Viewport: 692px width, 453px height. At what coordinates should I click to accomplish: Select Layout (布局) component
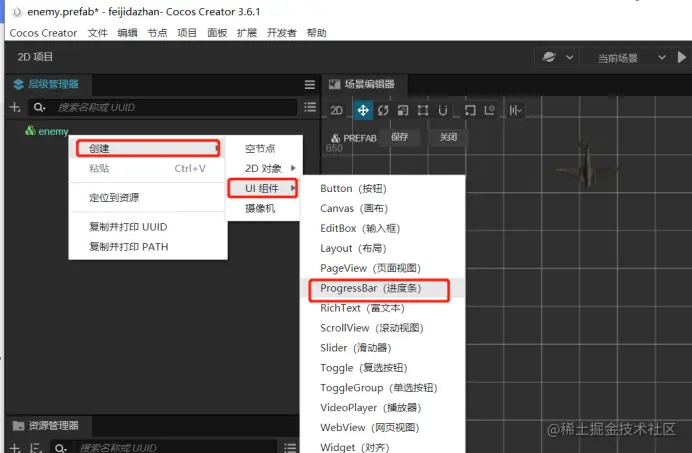point(382,248)
